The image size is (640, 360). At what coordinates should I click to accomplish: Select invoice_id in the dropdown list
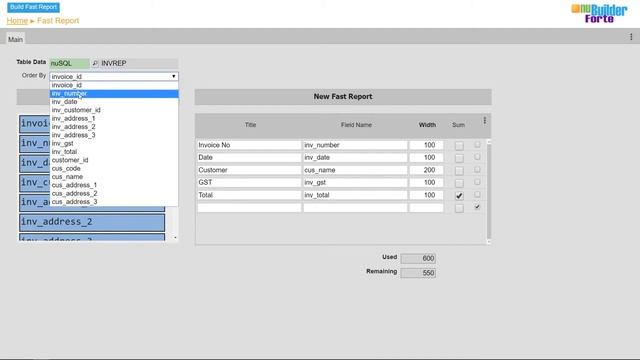pyautogui.click(x=114, y=85)
